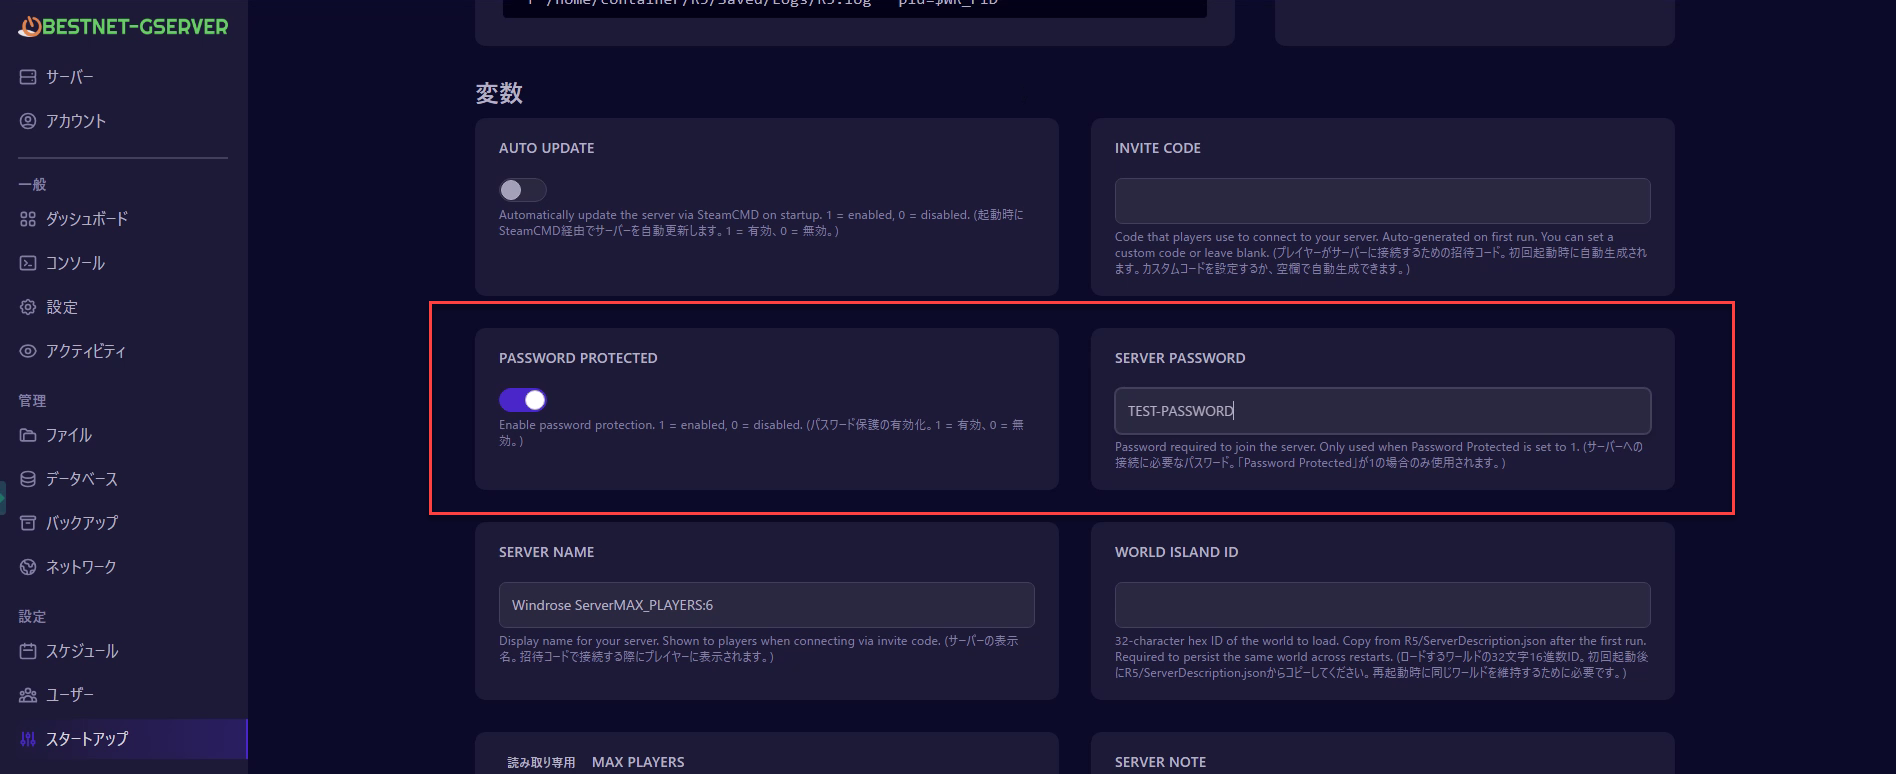This screenshot has width=1896, height=774.
Task: Click the アカウント user icon
Action: (x=28, y=121)
